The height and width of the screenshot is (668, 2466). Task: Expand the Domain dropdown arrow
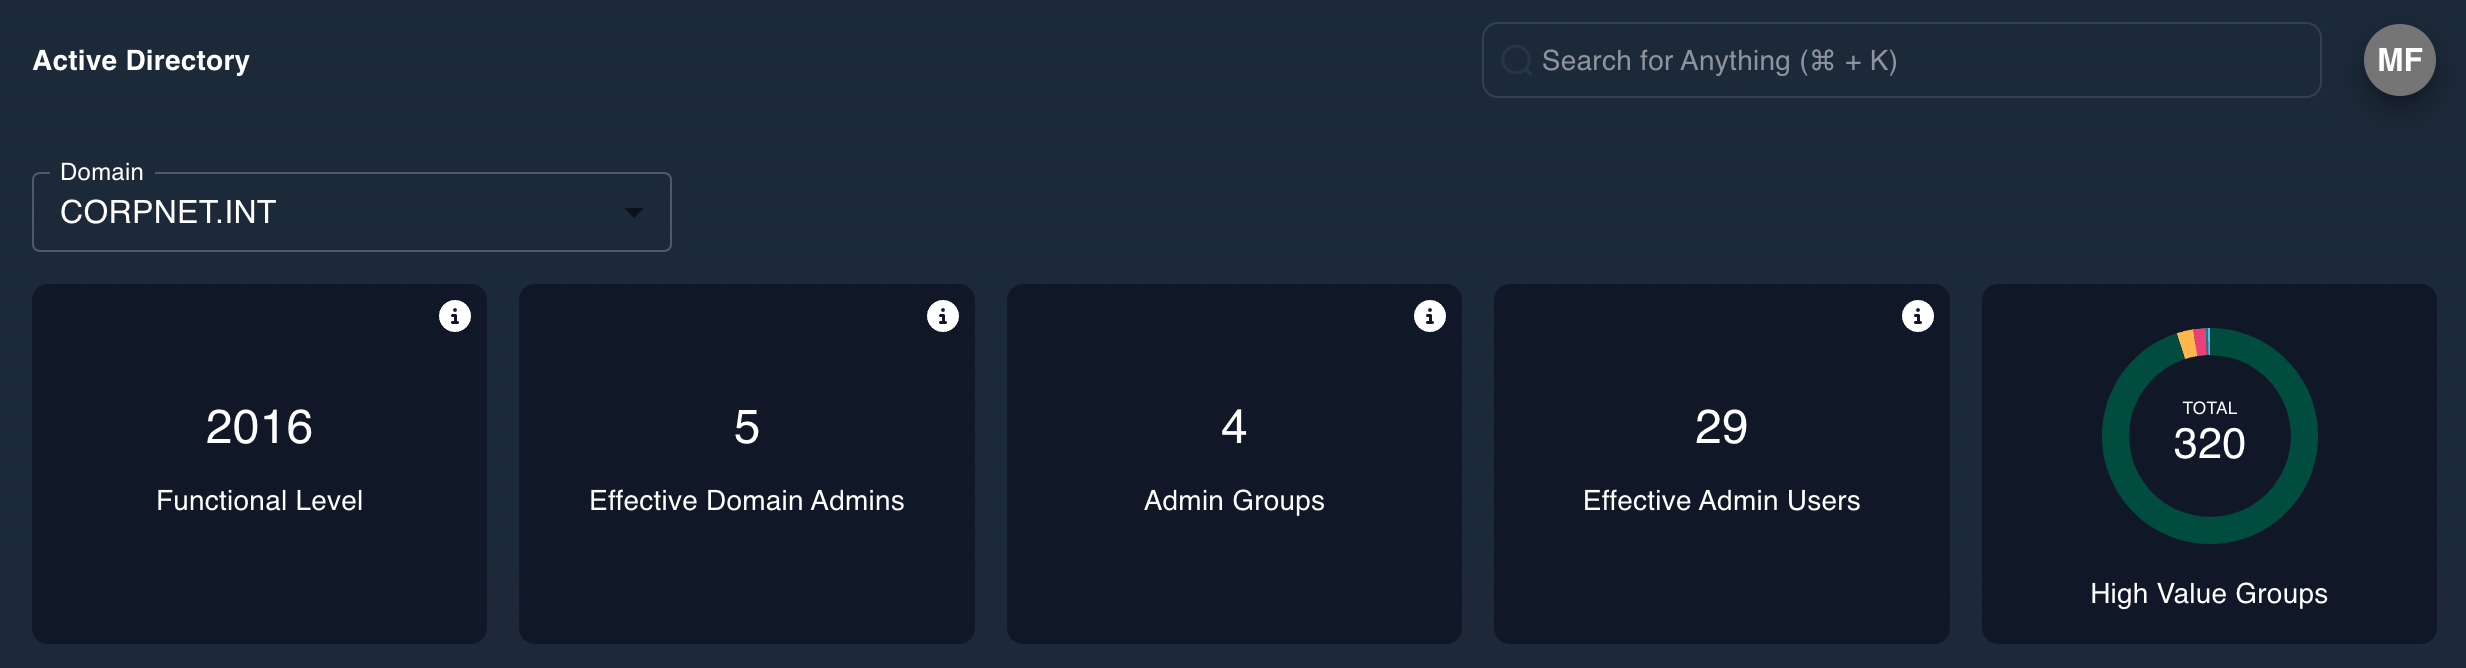(633, 212)
